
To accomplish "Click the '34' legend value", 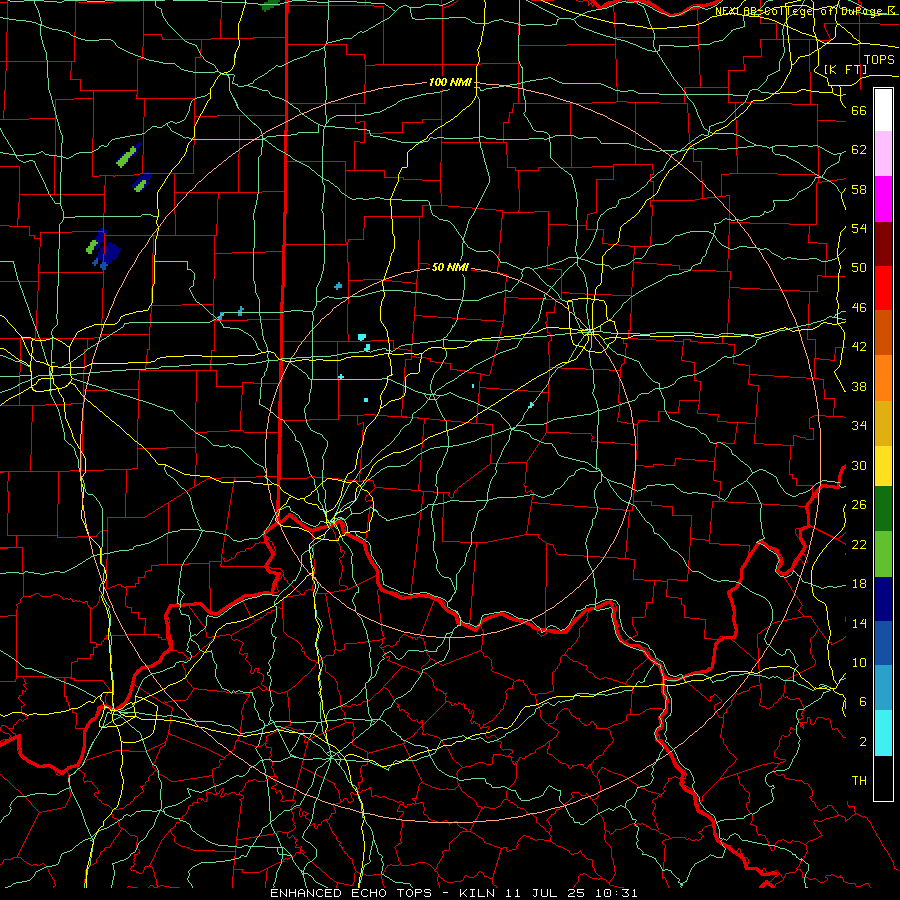I will pos(859,426).
